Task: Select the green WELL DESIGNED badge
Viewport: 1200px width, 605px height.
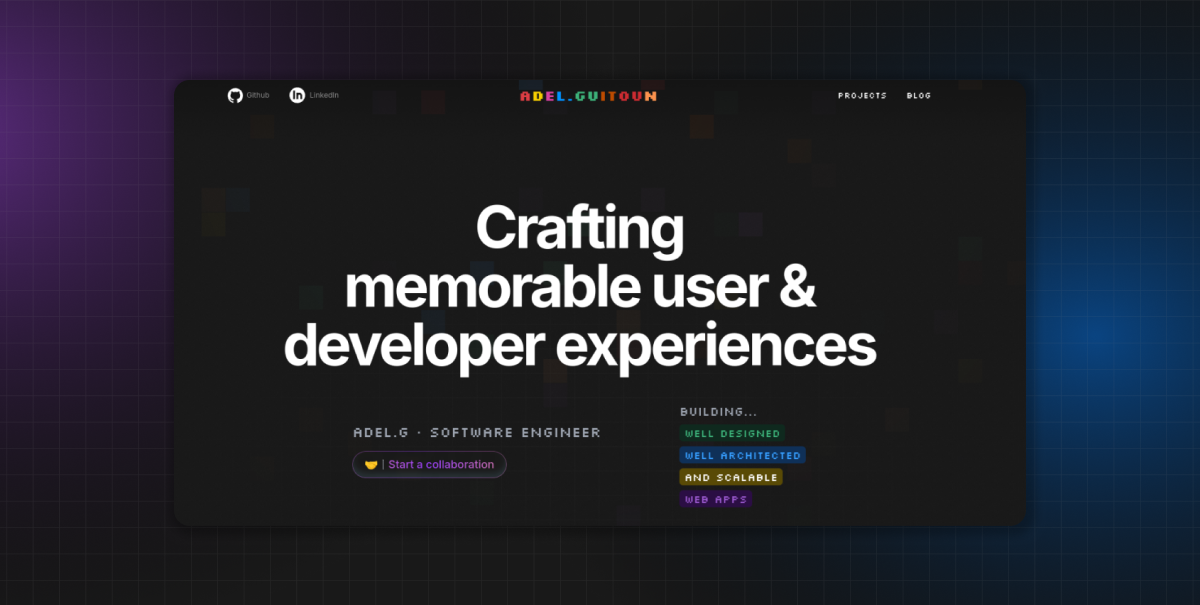Action: 733,433
